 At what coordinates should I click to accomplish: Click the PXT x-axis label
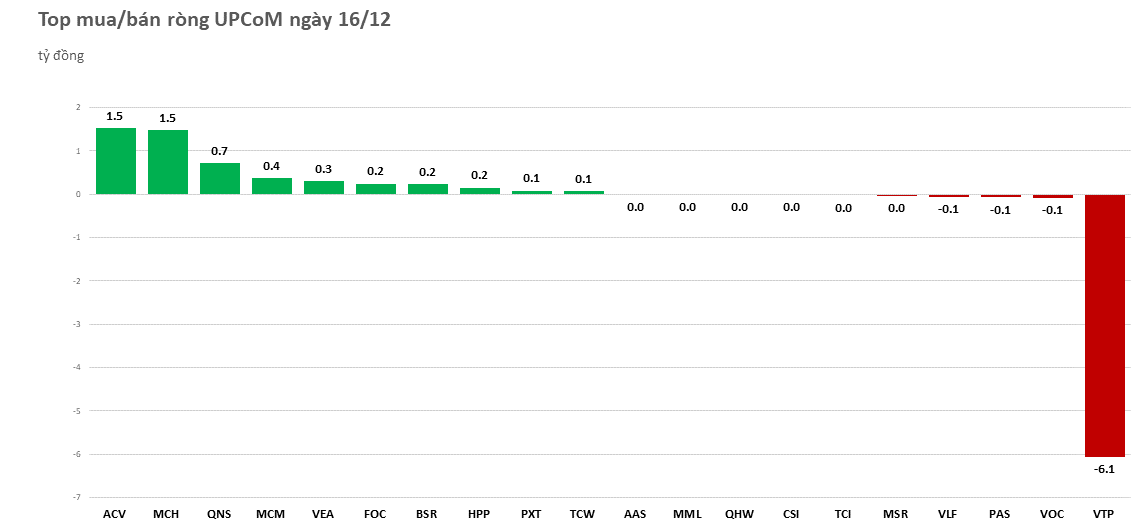[x=531, y=514]
